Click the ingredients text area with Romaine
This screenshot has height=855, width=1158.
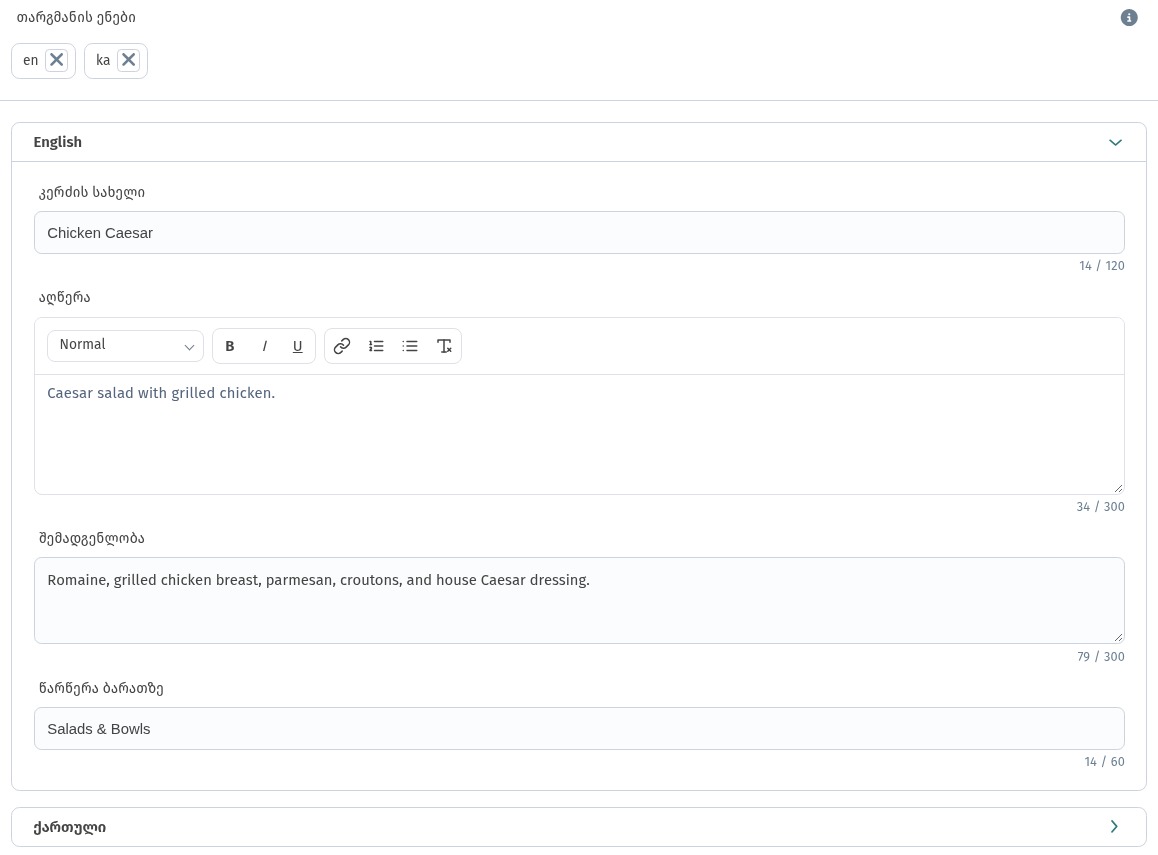click(579, 600)
